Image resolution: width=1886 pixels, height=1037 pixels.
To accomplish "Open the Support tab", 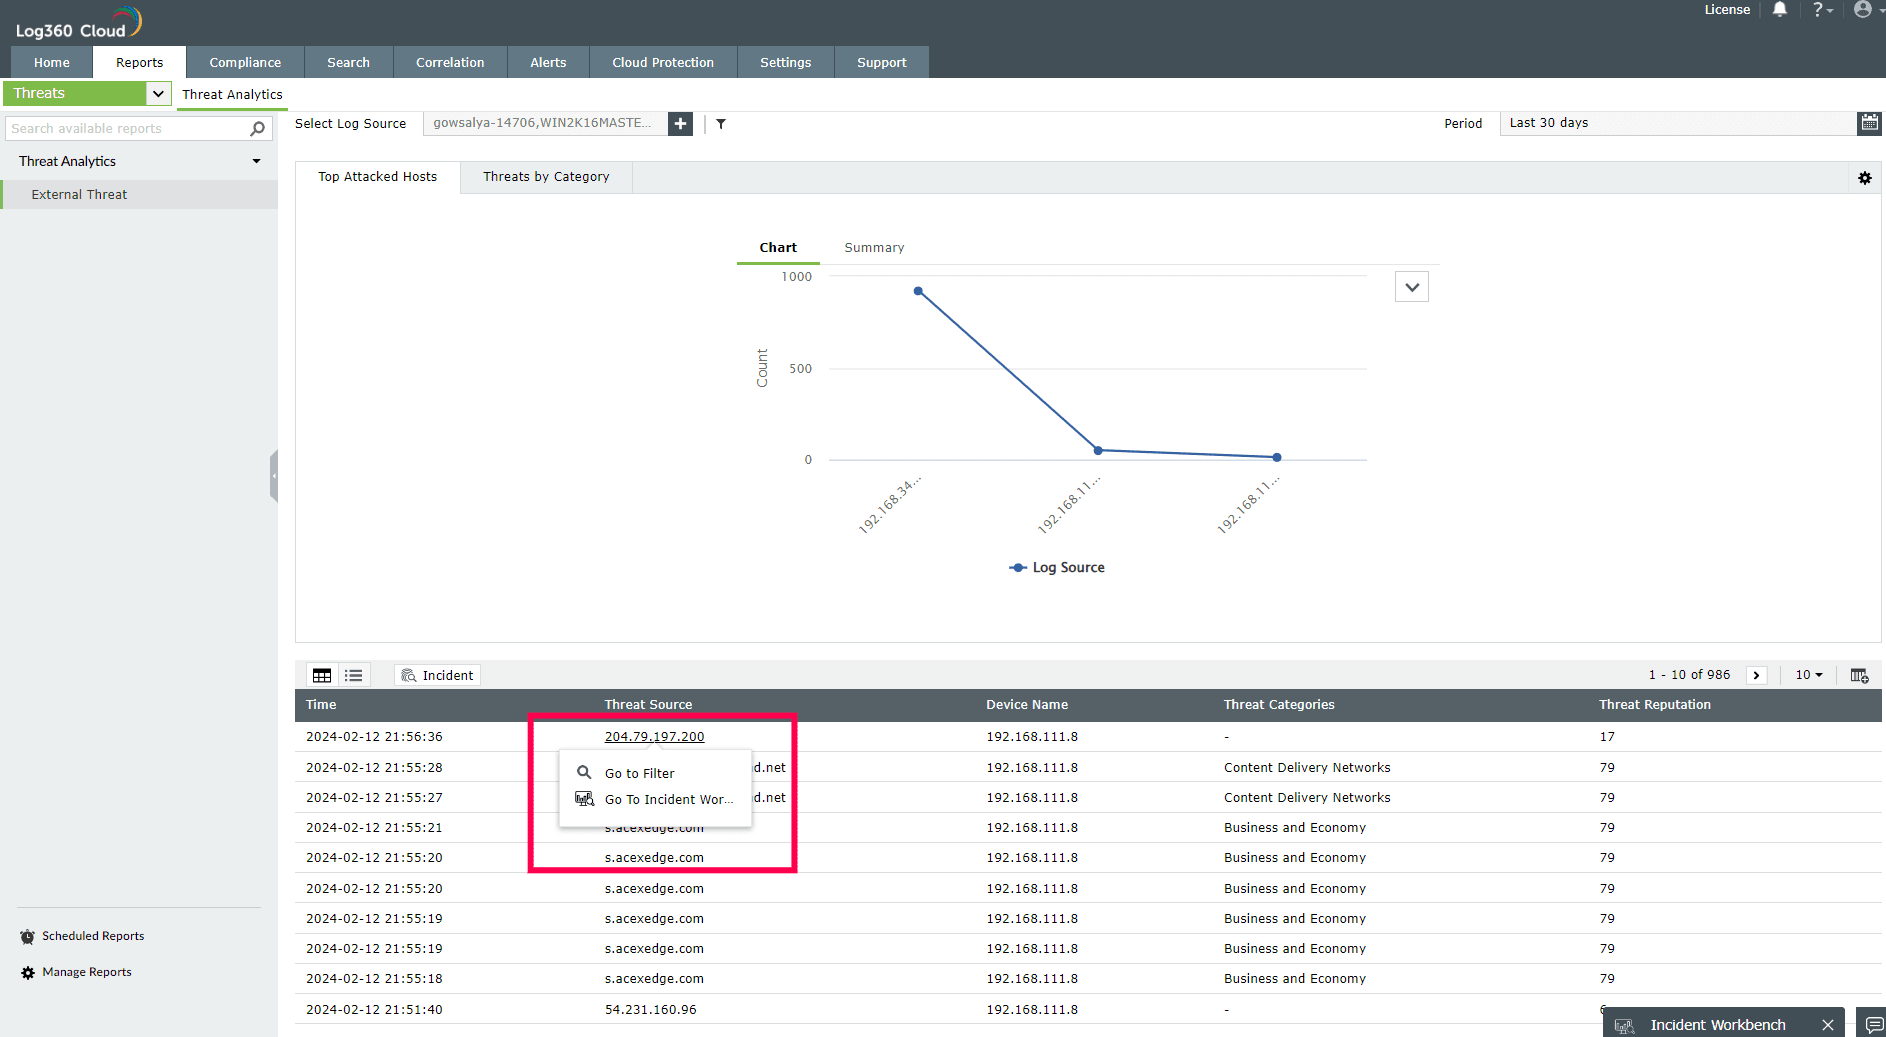I will point(881,62).
